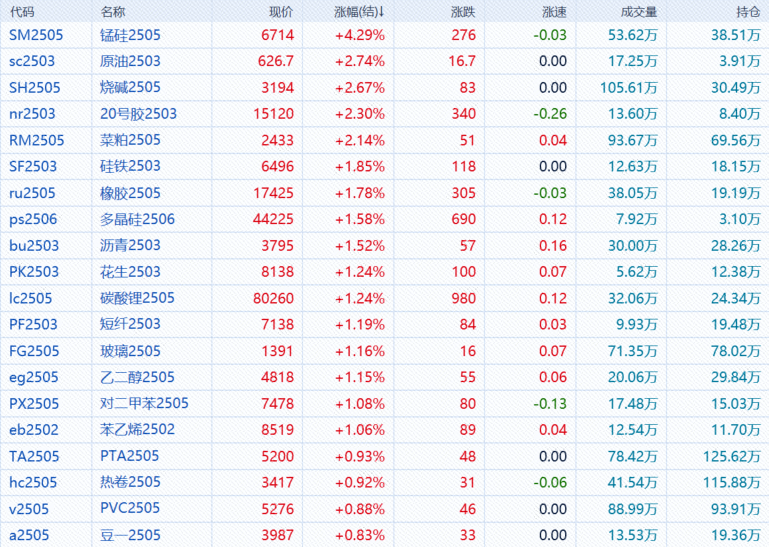Screen dimensions: 769x547
Task: Open contract code SM2505
Action: click(36, 35)
